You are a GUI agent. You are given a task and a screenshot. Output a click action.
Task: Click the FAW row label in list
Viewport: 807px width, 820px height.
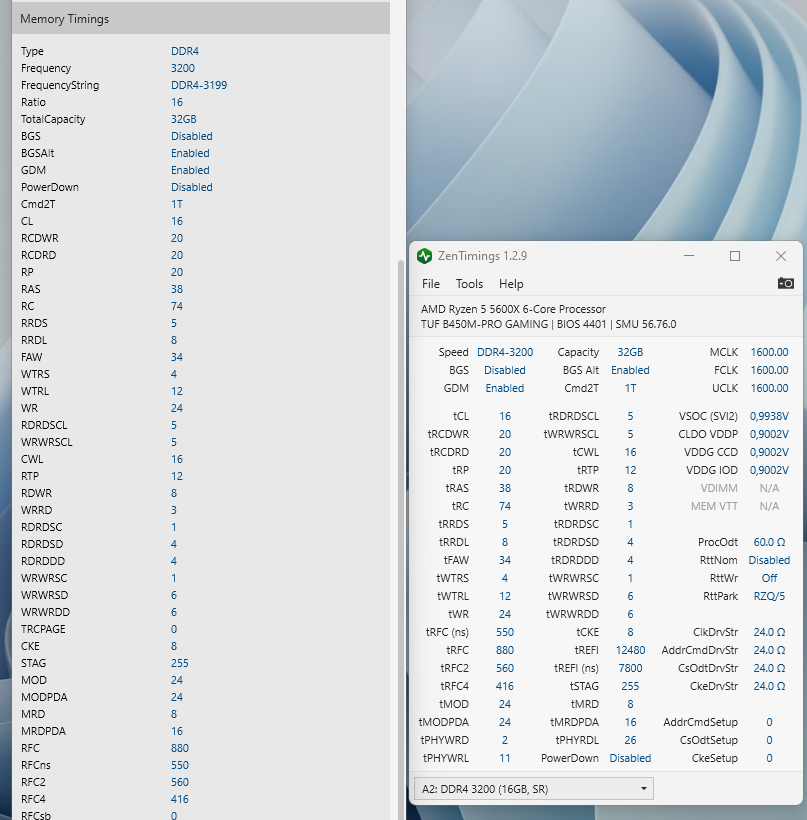point(31,357)
